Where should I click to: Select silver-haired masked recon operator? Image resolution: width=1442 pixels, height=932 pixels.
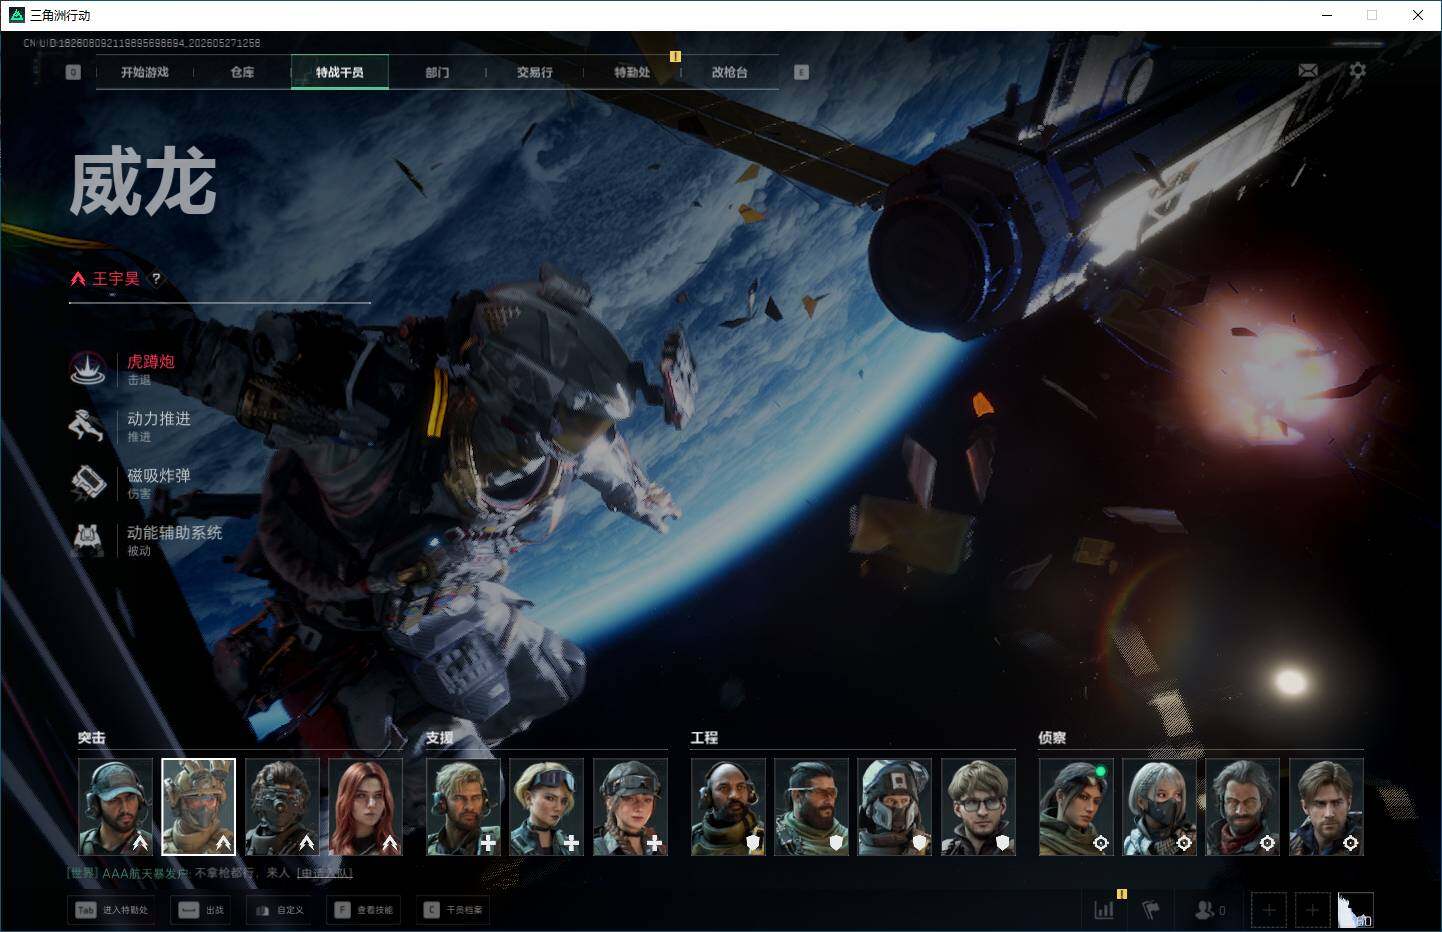point(1160,807)
